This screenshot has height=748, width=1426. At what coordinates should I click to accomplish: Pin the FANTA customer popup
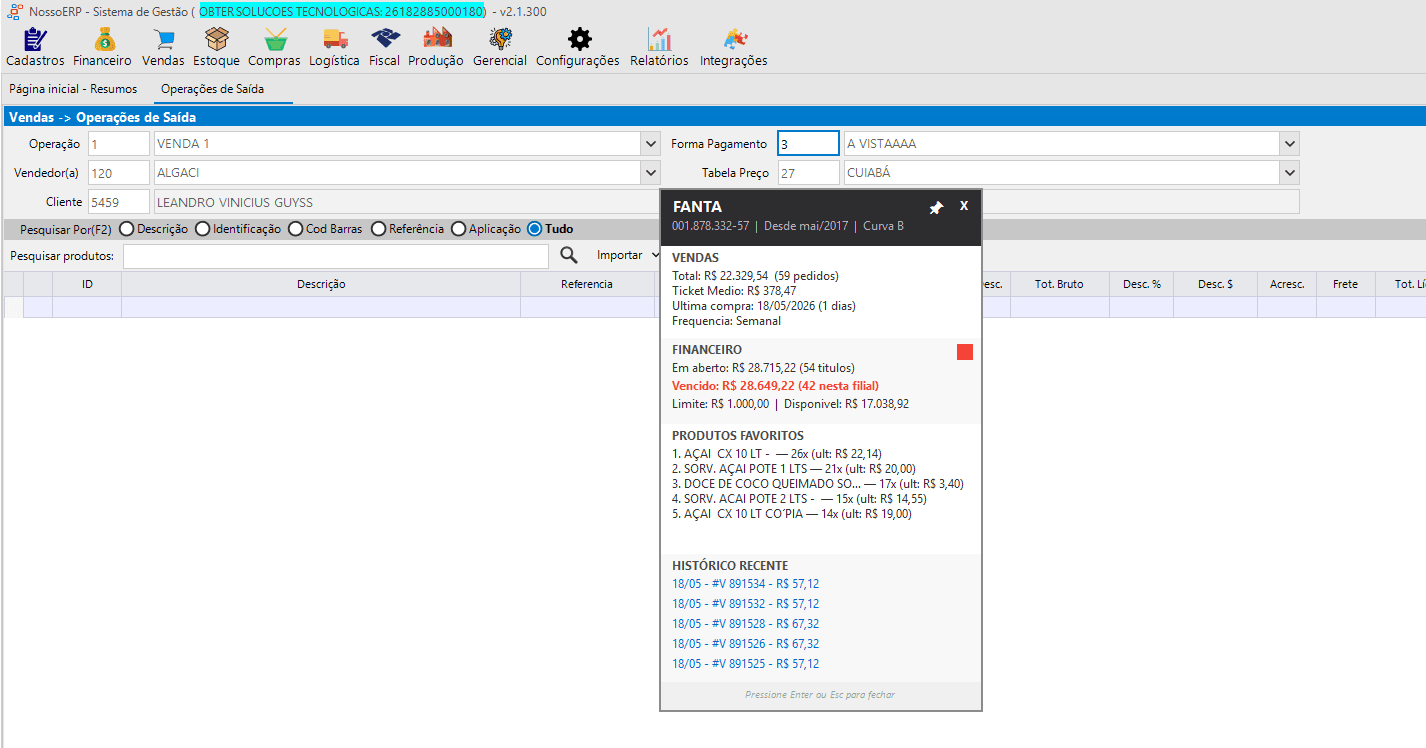tap(936, 207)
